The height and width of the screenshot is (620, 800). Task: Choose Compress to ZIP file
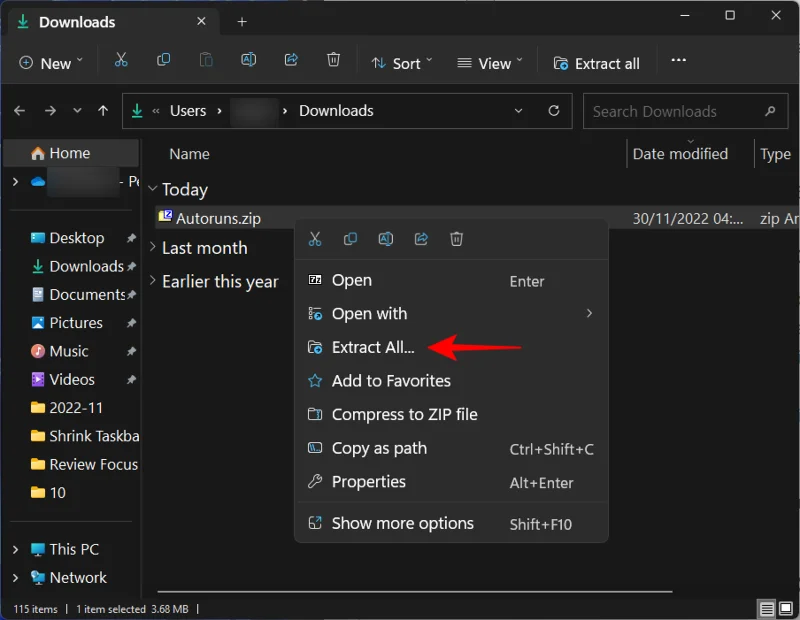(404, 414)
